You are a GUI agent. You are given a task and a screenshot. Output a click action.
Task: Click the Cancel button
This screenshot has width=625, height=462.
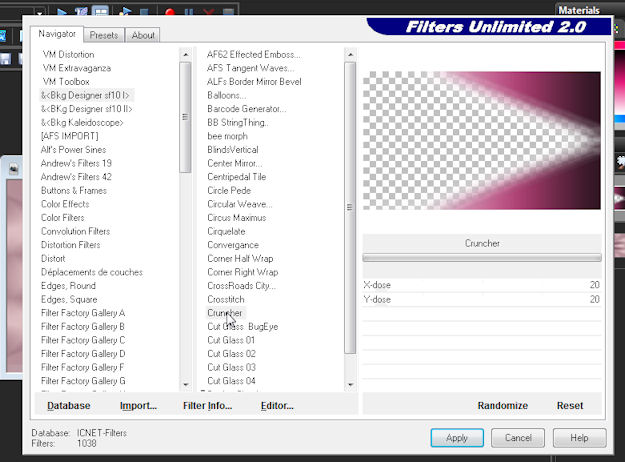518,438
